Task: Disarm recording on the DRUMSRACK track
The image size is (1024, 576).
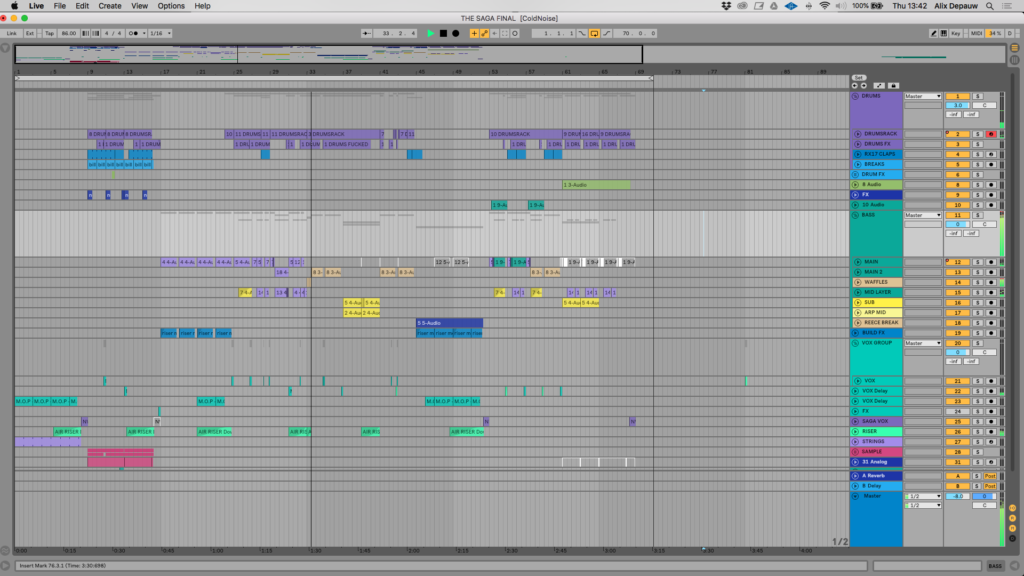Action: tap(990, 134)
